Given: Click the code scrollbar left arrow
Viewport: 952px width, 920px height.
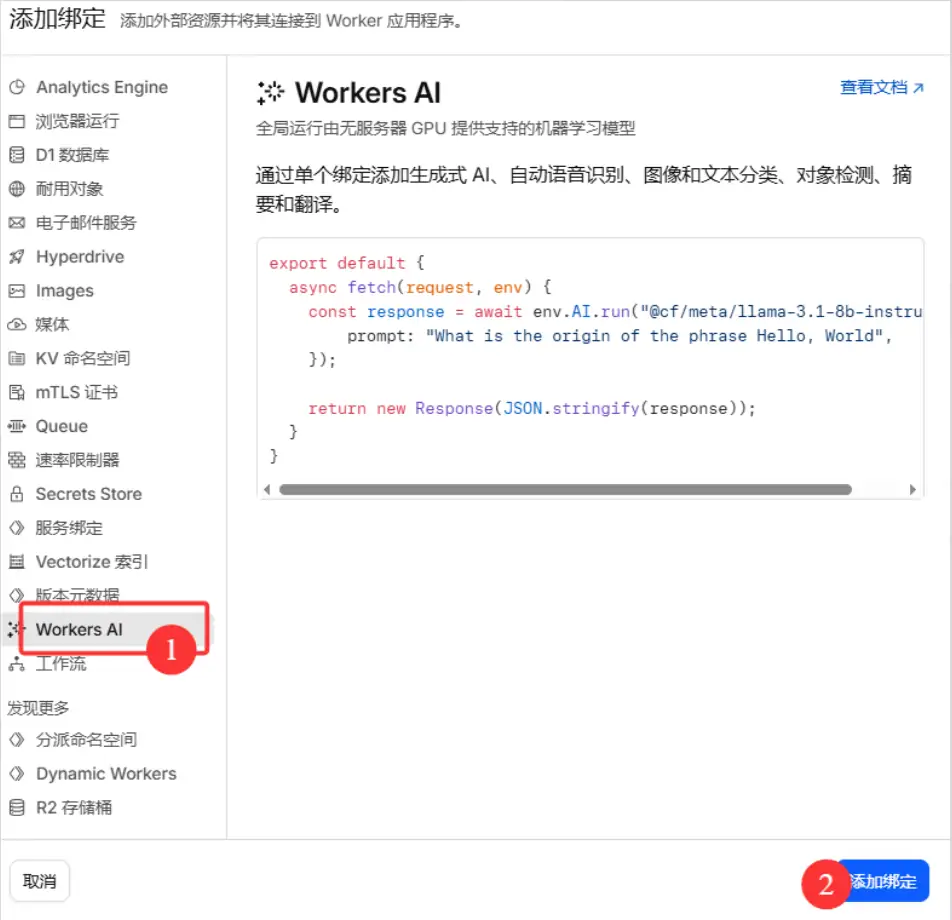Looking at the screenshot, I should point(267,489).
